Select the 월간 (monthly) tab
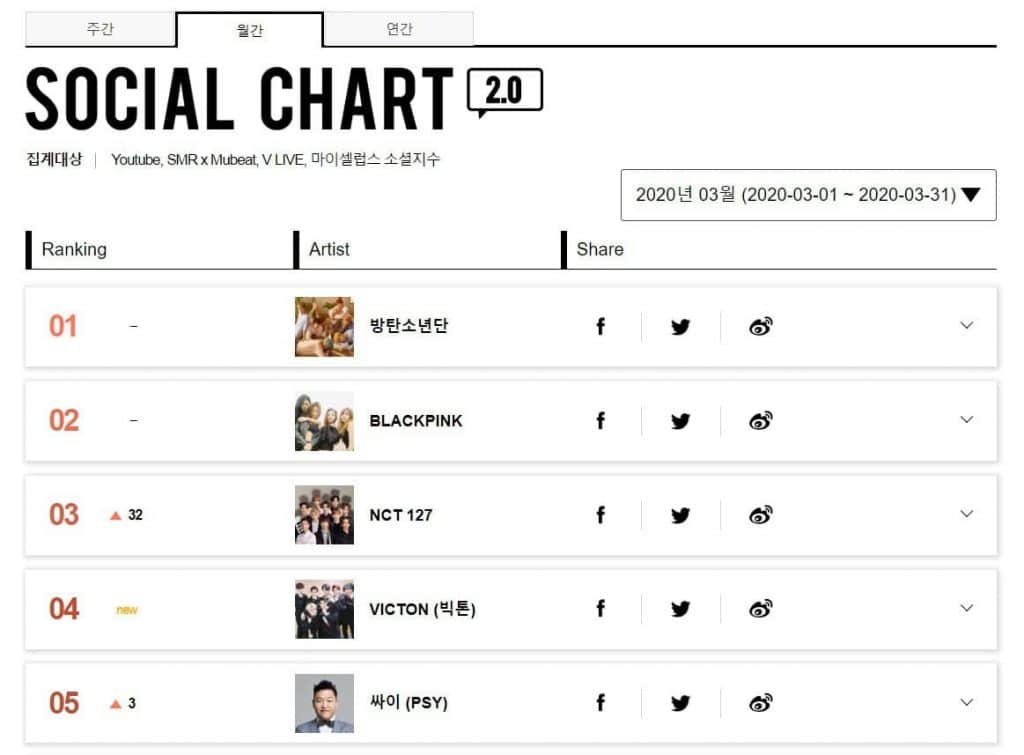 pos(249,30)
